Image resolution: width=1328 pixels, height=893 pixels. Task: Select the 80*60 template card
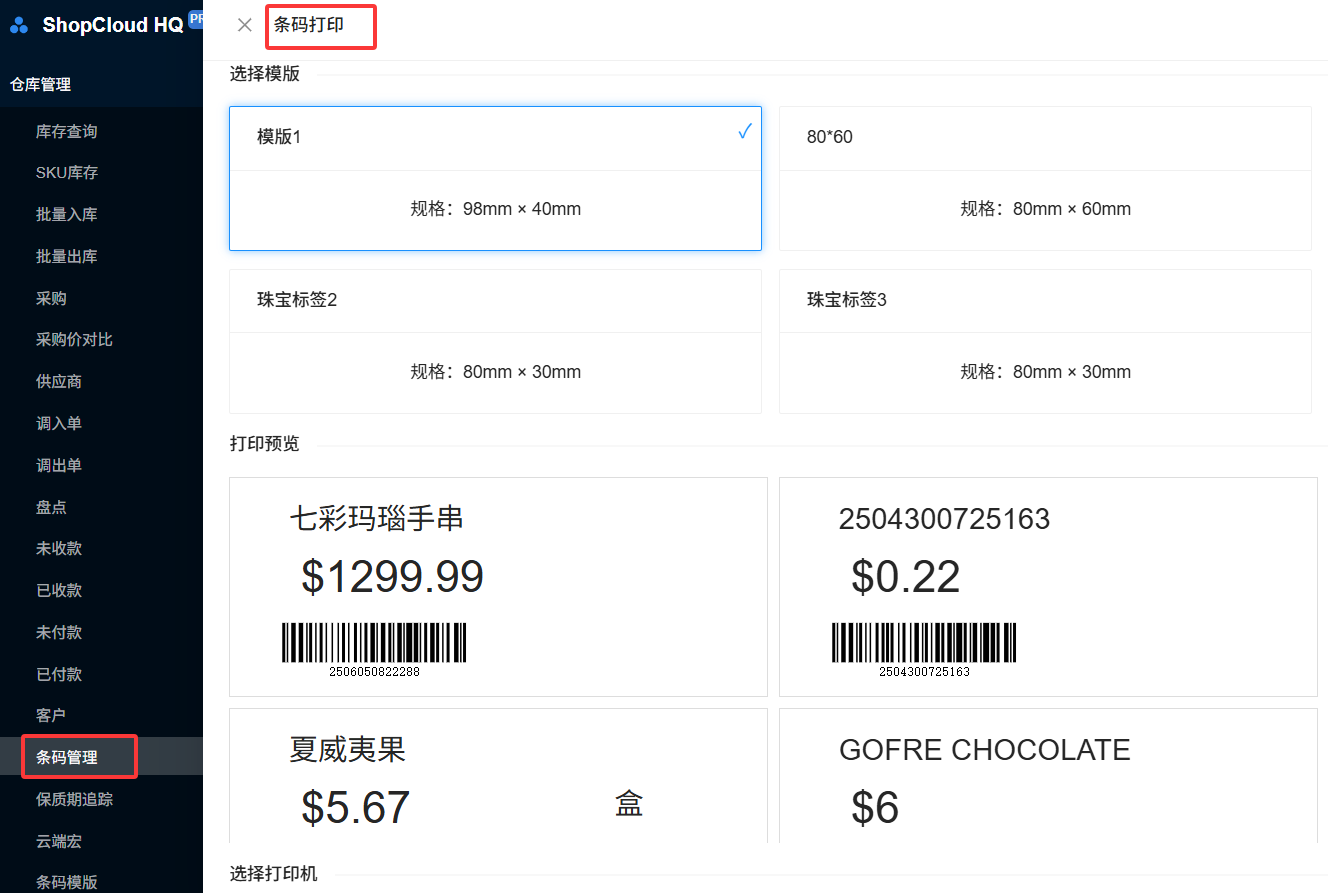click(x=1045, y=178)
